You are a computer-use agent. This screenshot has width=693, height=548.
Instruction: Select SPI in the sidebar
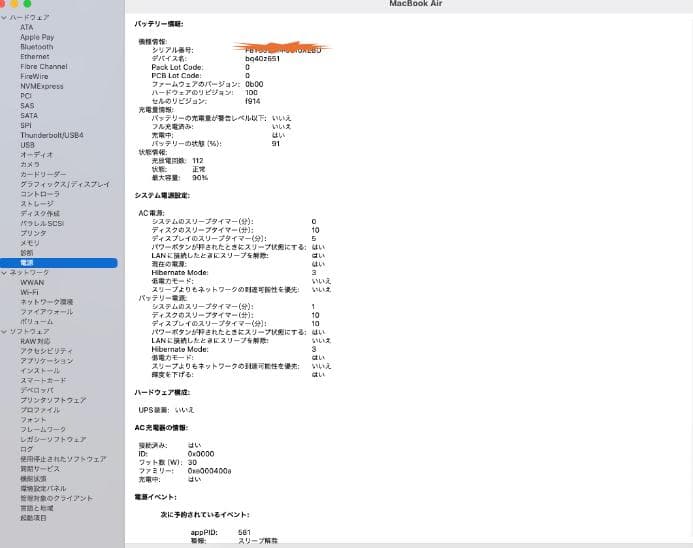pyautogui.click(x=26, y=126)
